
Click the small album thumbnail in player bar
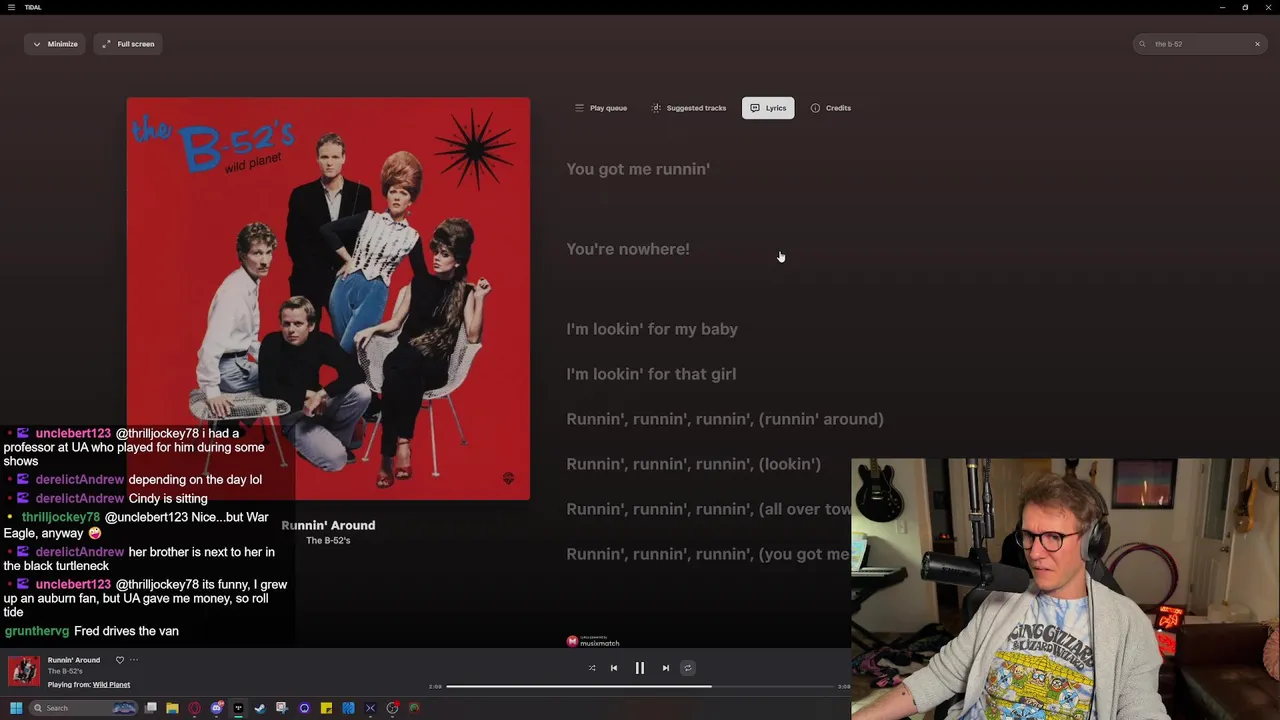coord(24,671)
